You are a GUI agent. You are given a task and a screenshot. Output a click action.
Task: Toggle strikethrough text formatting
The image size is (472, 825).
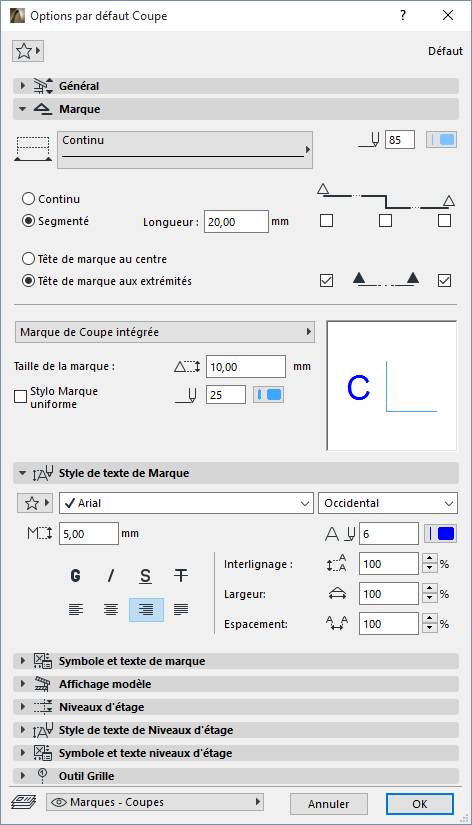pyautogui.click(x=181, y=576)
